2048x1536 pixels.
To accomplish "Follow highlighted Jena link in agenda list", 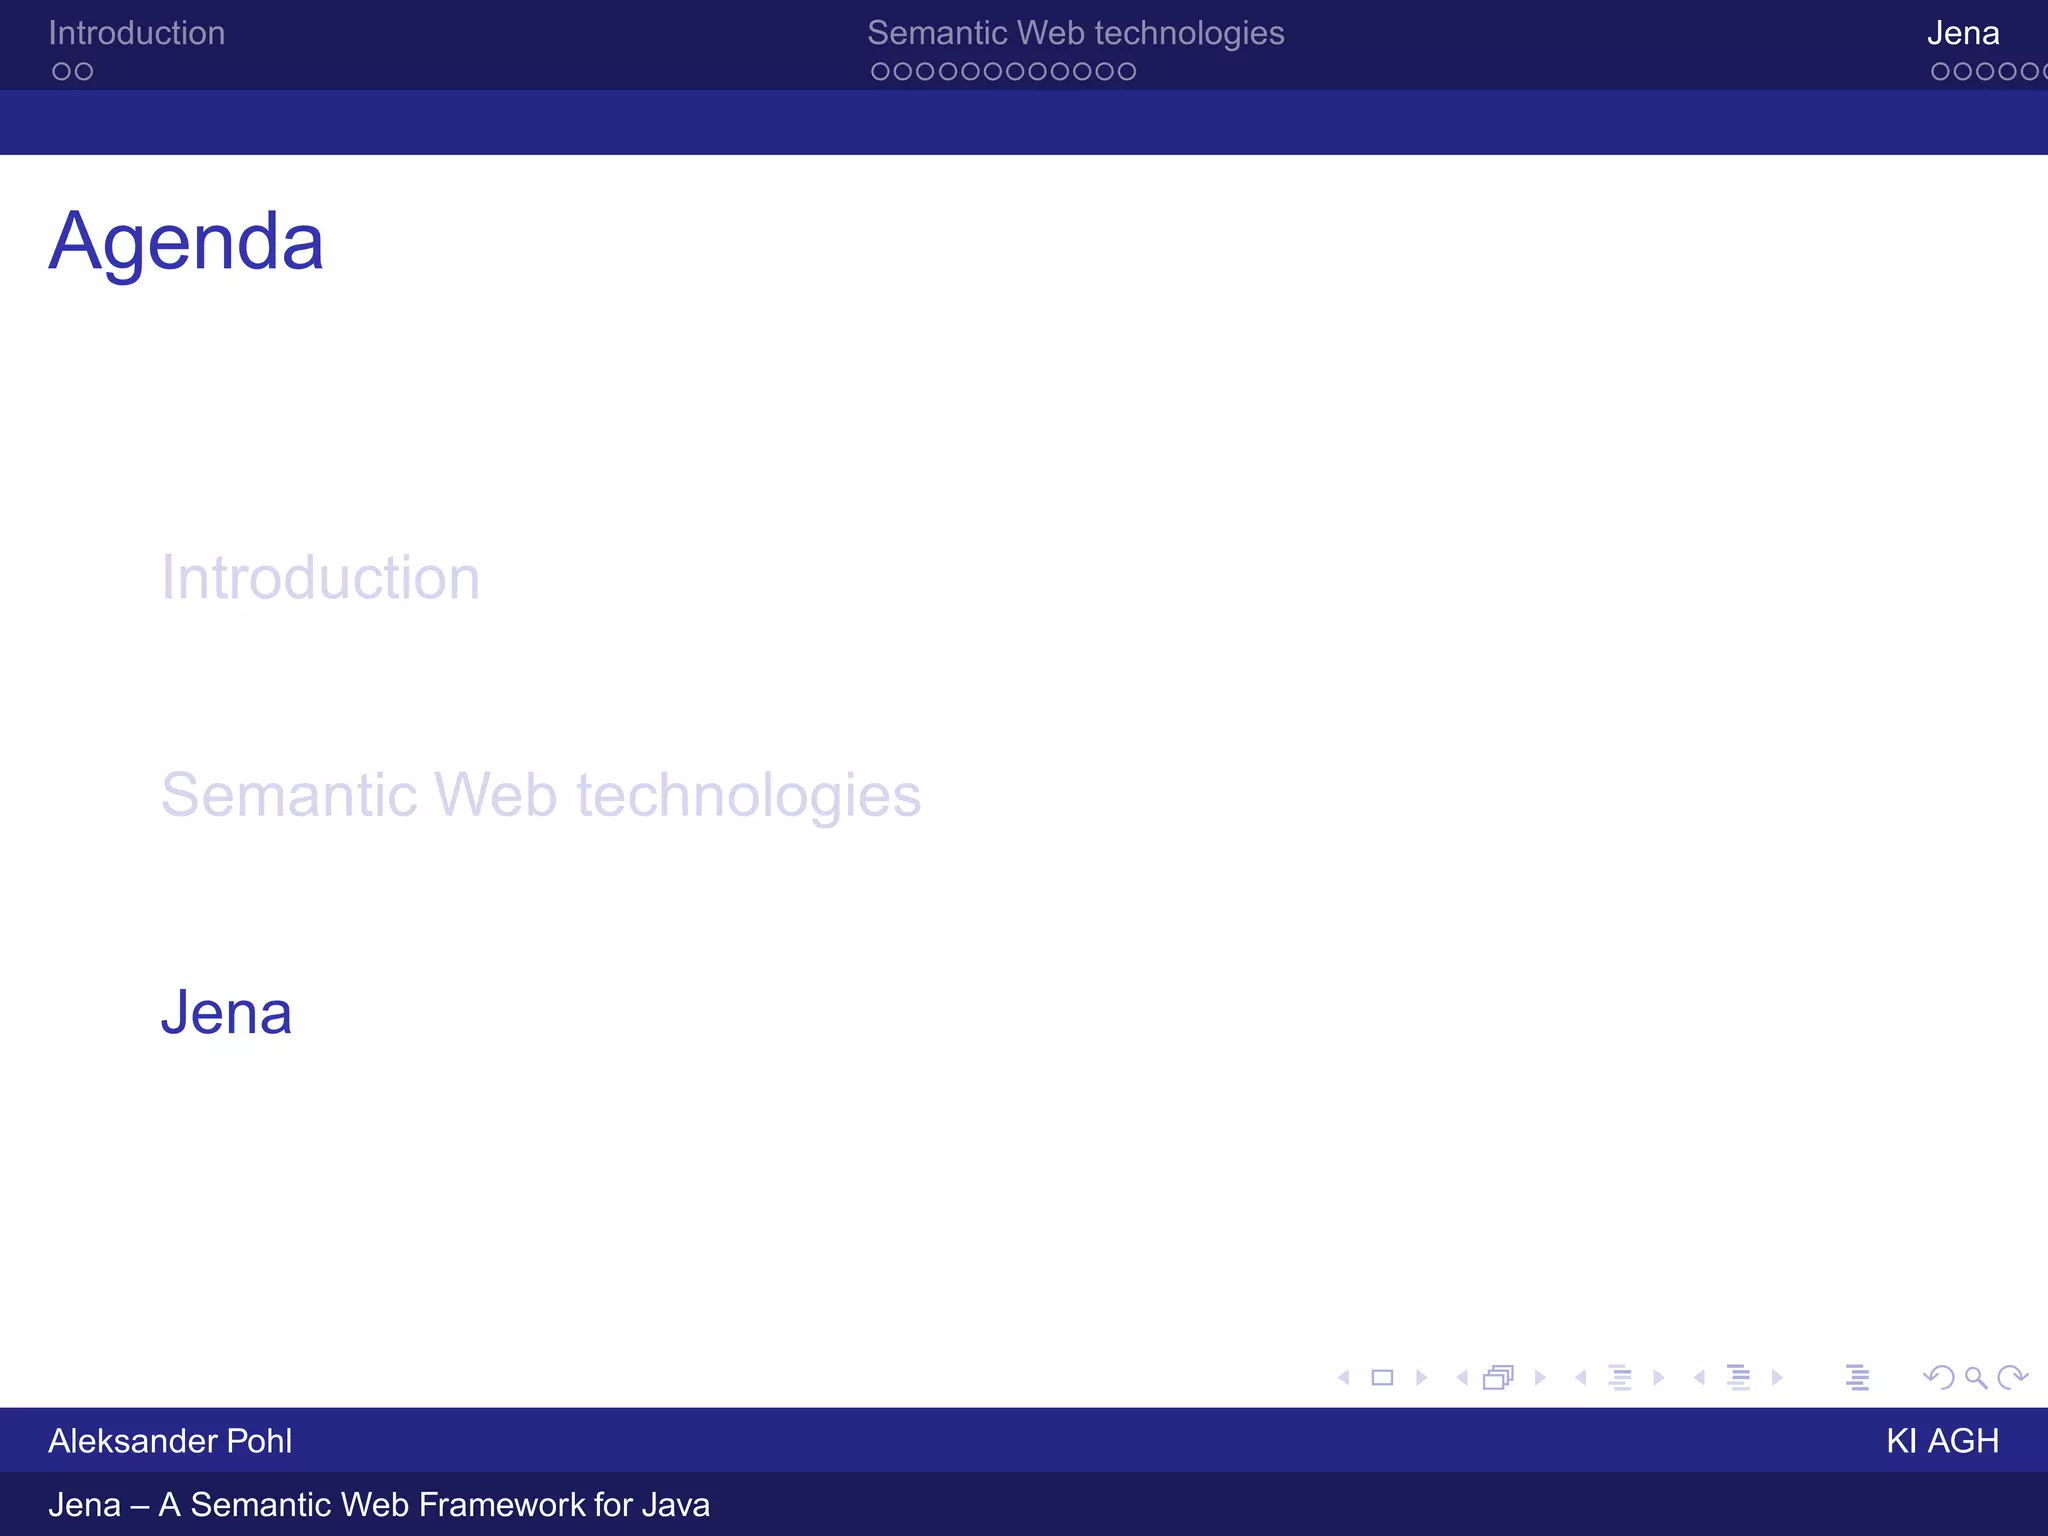I will click(227, 1013).
